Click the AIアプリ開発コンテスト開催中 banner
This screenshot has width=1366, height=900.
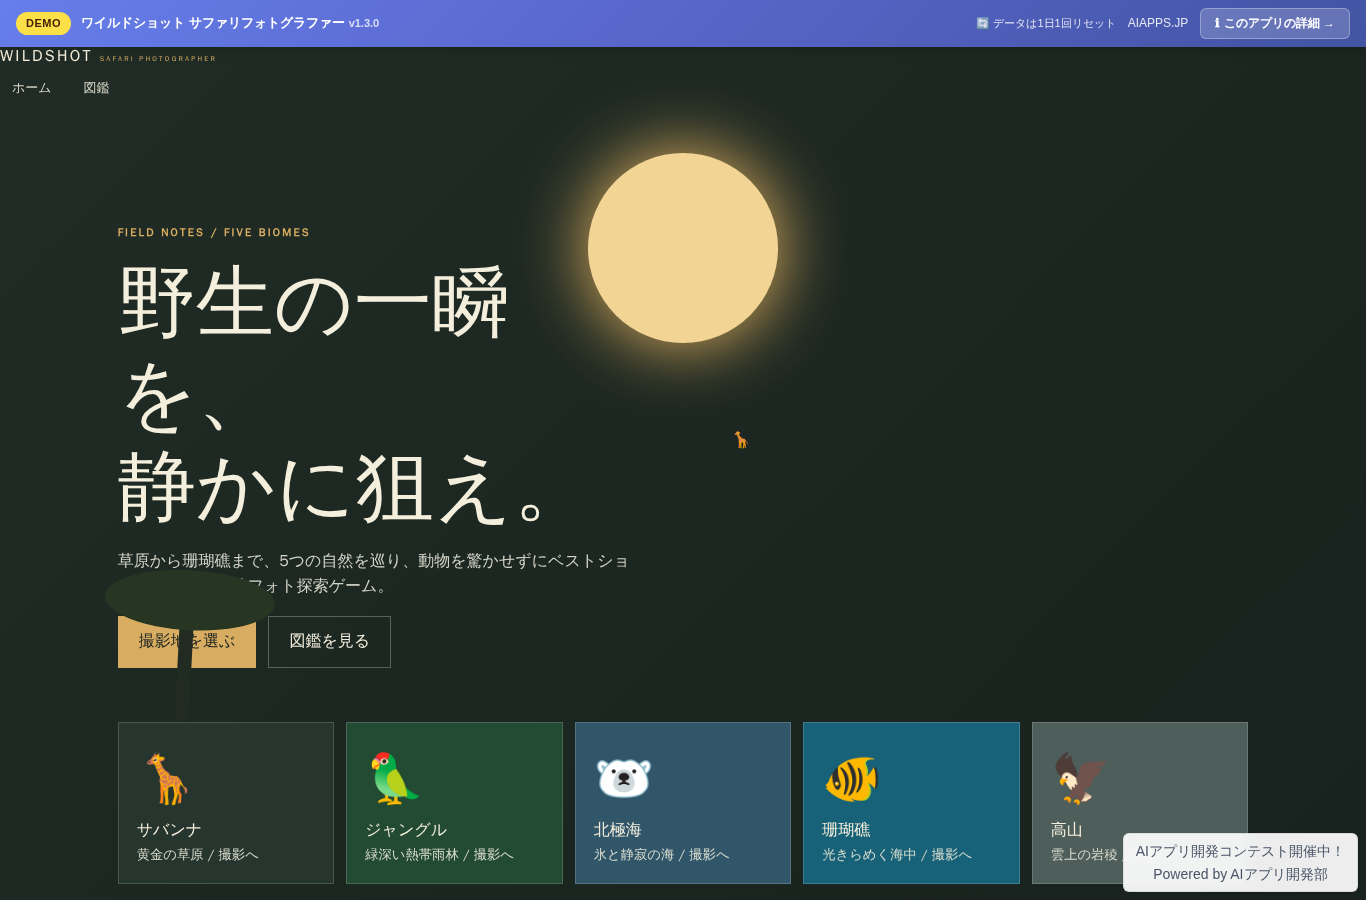pos(1240,862)
